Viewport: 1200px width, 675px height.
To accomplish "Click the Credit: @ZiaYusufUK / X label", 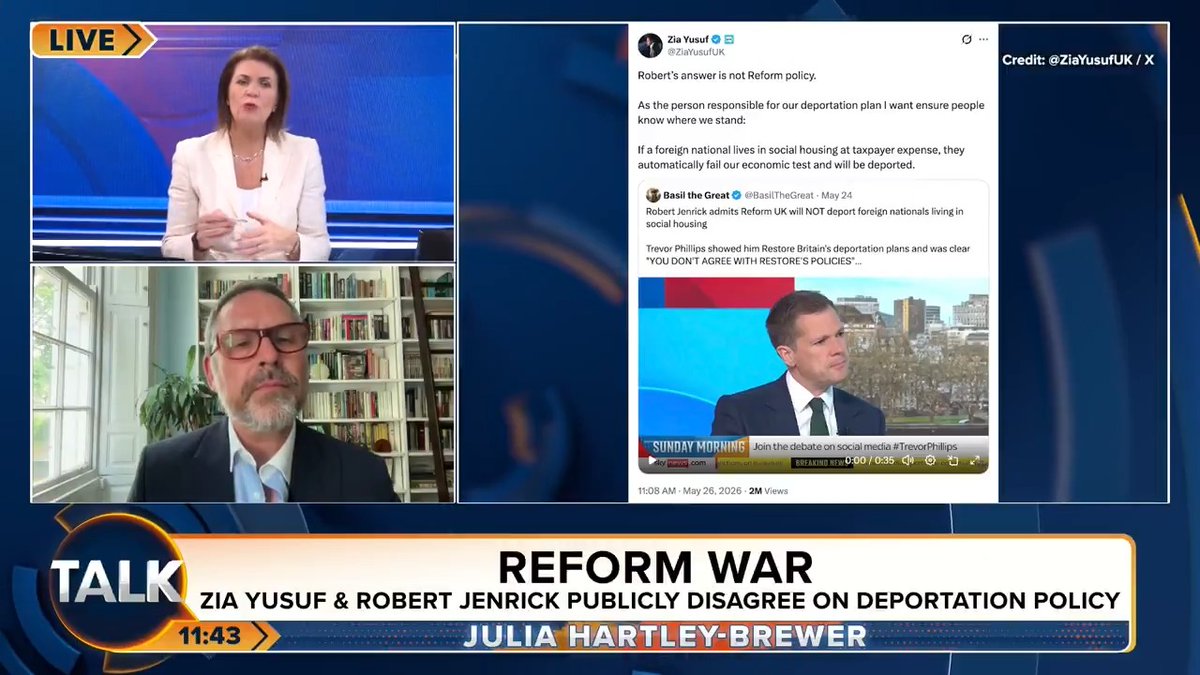I will coord(1078,60).
